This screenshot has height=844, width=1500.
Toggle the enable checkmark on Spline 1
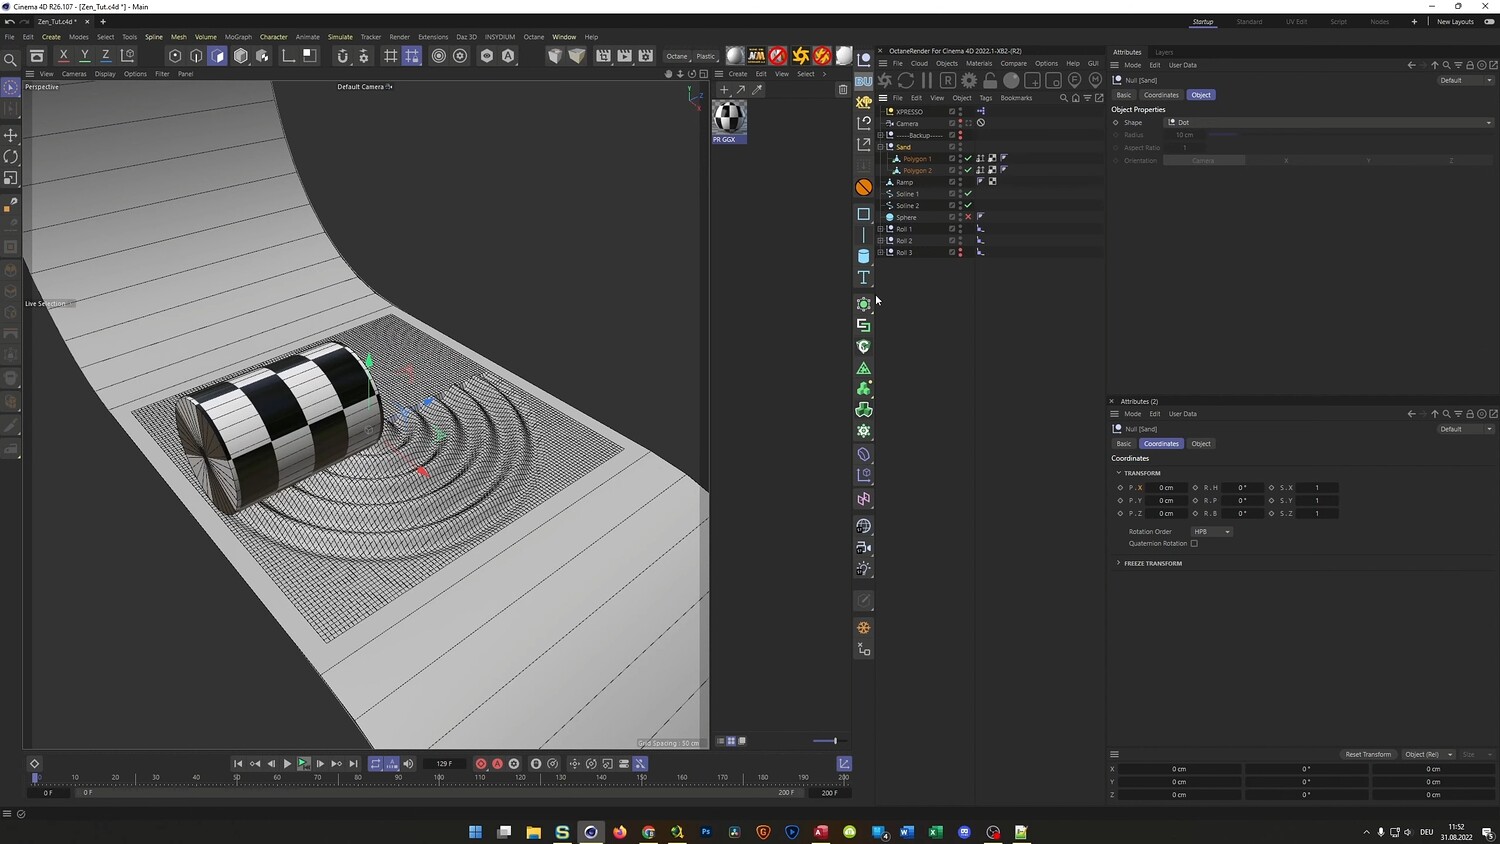click(x=968, y=194)
